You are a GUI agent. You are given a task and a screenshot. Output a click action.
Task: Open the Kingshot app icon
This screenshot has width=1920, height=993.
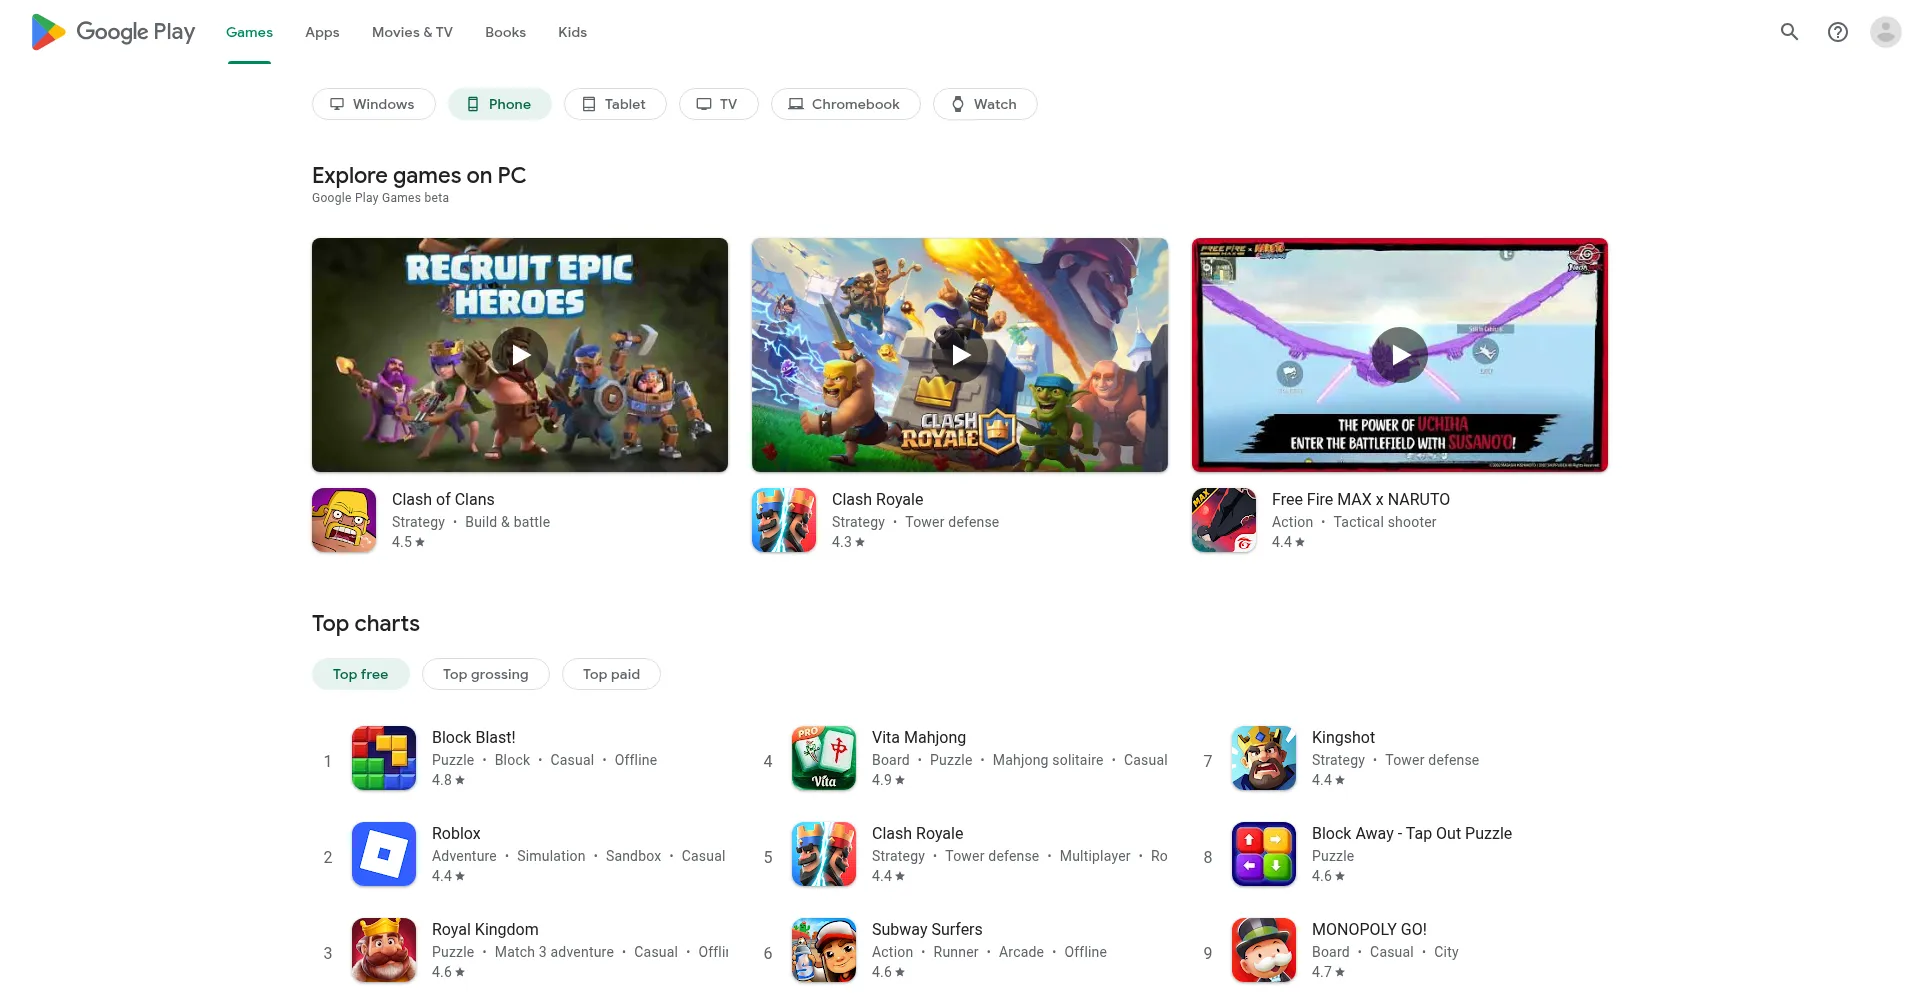tap(1264, 758)
